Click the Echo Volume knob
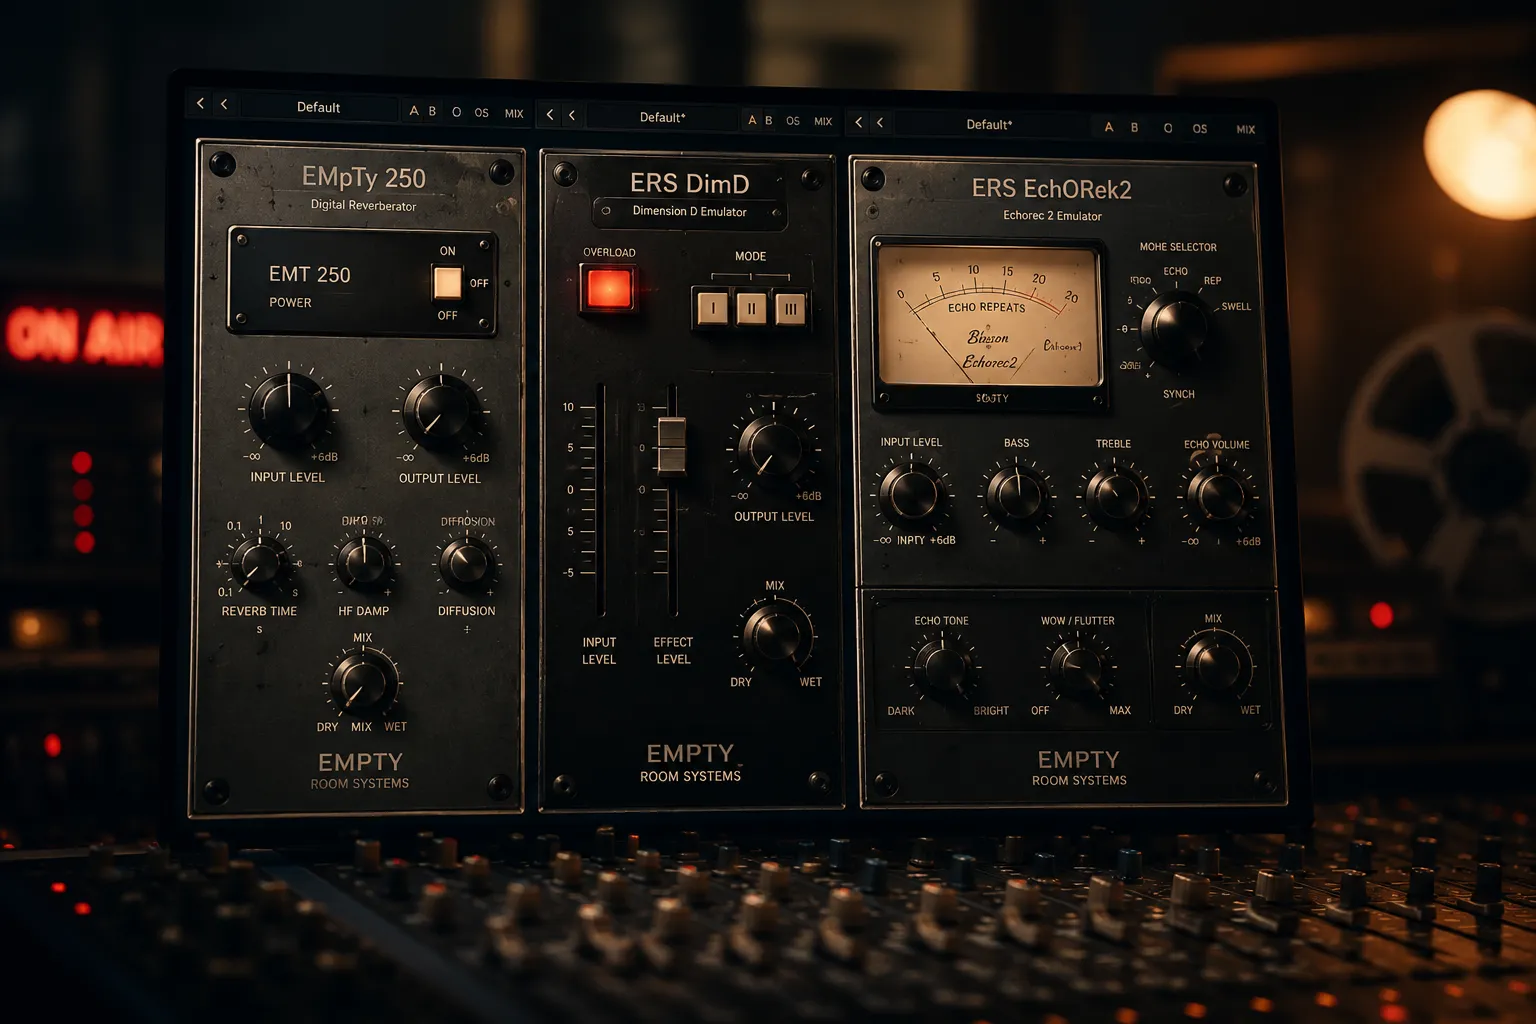This screenshot has height=1024, width=1536. pos(1219,495)
